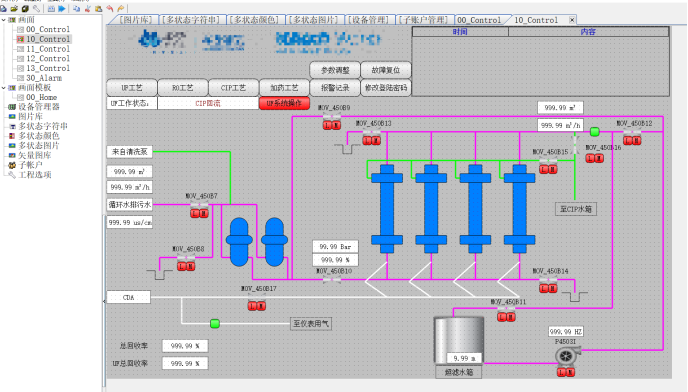Click the 999.99 HZ pump frequency field
Screen dimensions: 688x392
coord(566,331)
